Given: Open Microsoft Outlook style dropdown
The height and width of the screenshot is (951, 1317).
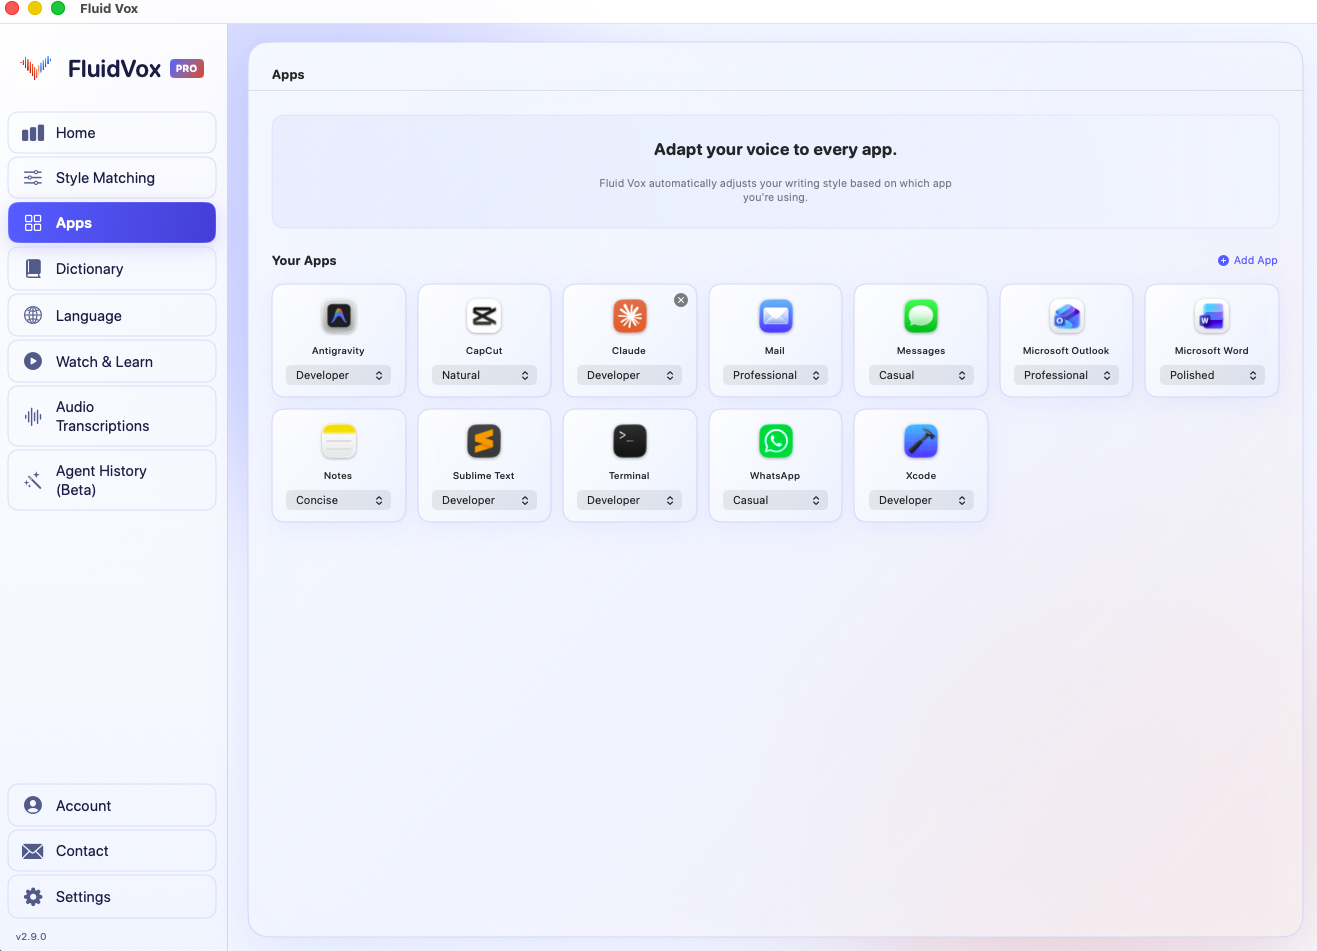Looking at the screenshot, I should pyautogui.click(x=1066, y=375).
